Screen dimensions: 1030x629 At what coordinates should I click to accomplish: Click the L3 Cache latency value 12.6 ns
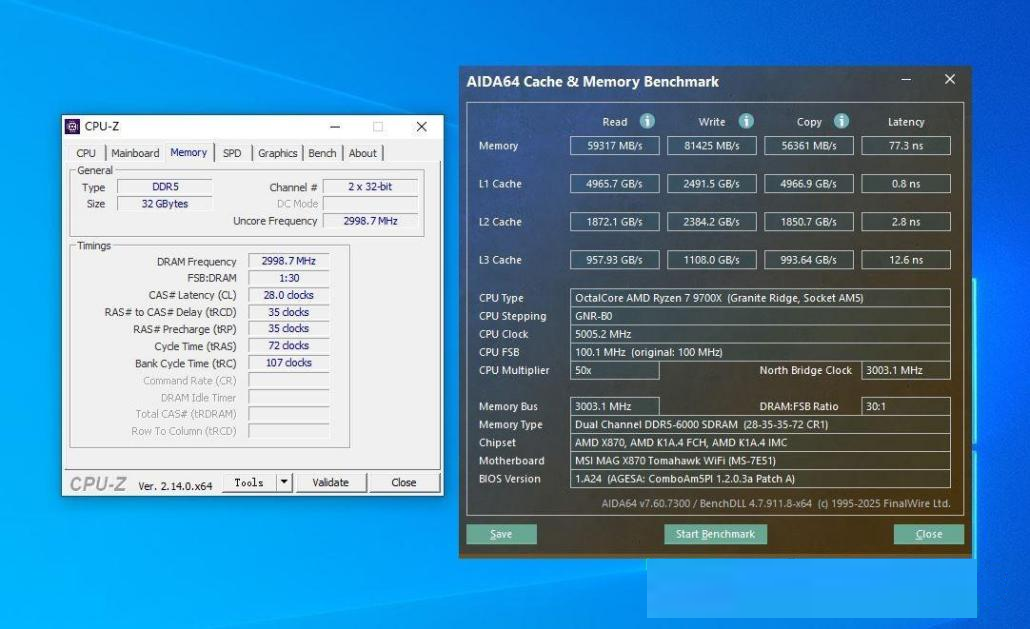pos(906,260)
